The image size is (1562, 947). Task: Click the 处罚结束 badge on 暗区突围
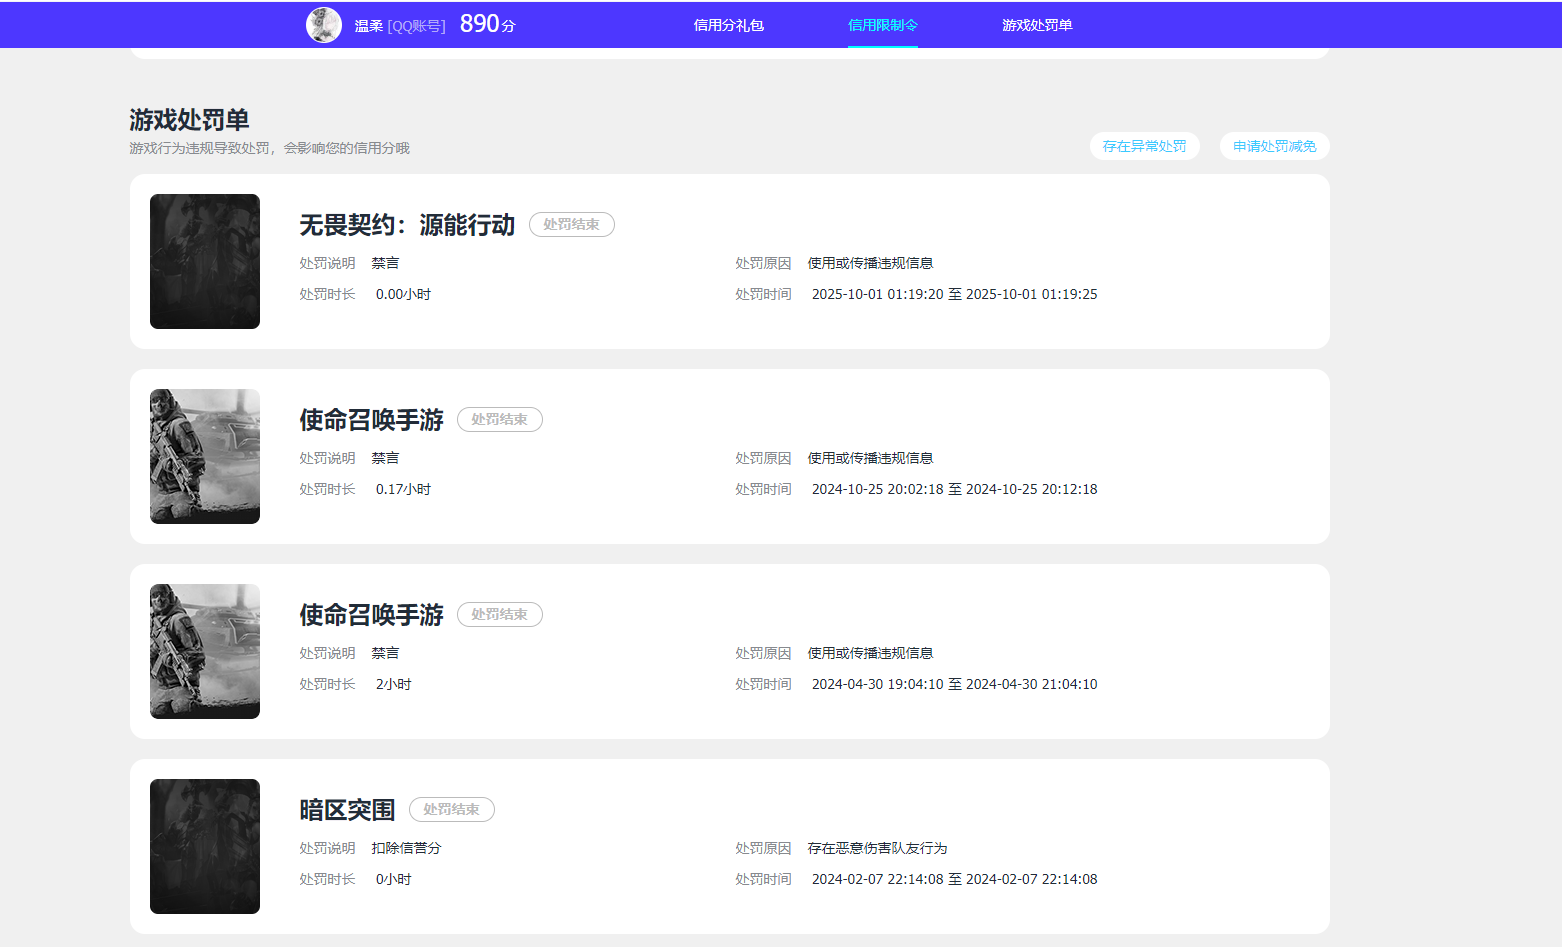click(x=451, y=809)
